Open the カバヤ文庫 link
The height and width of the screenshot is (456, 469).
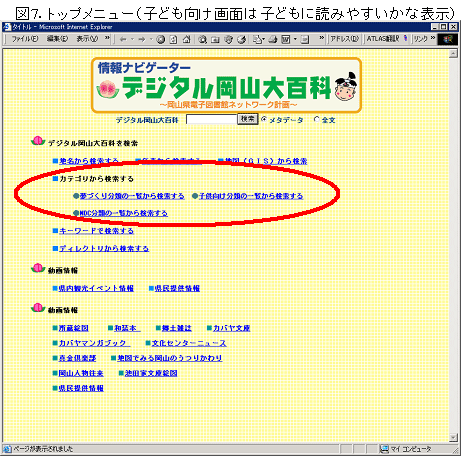(x=231, y=328)
